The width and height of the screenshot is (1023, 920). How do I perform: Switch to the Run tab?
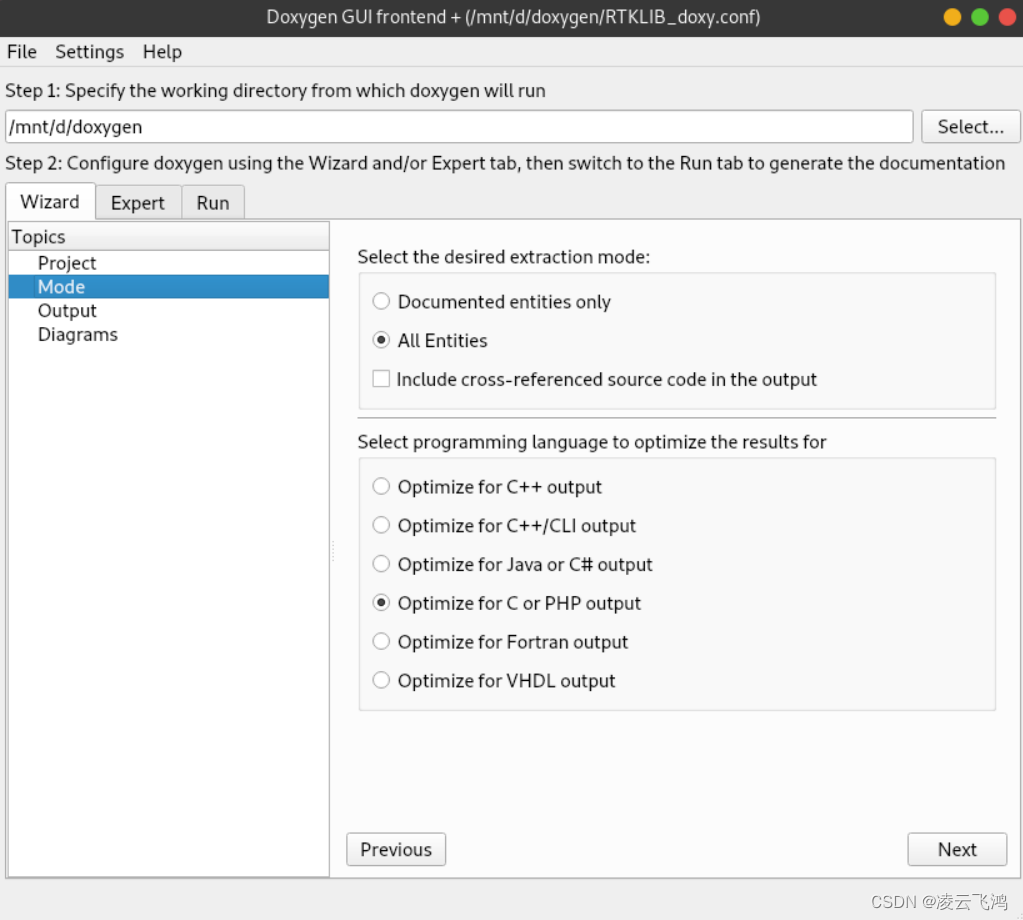click(x=213, y=203)
